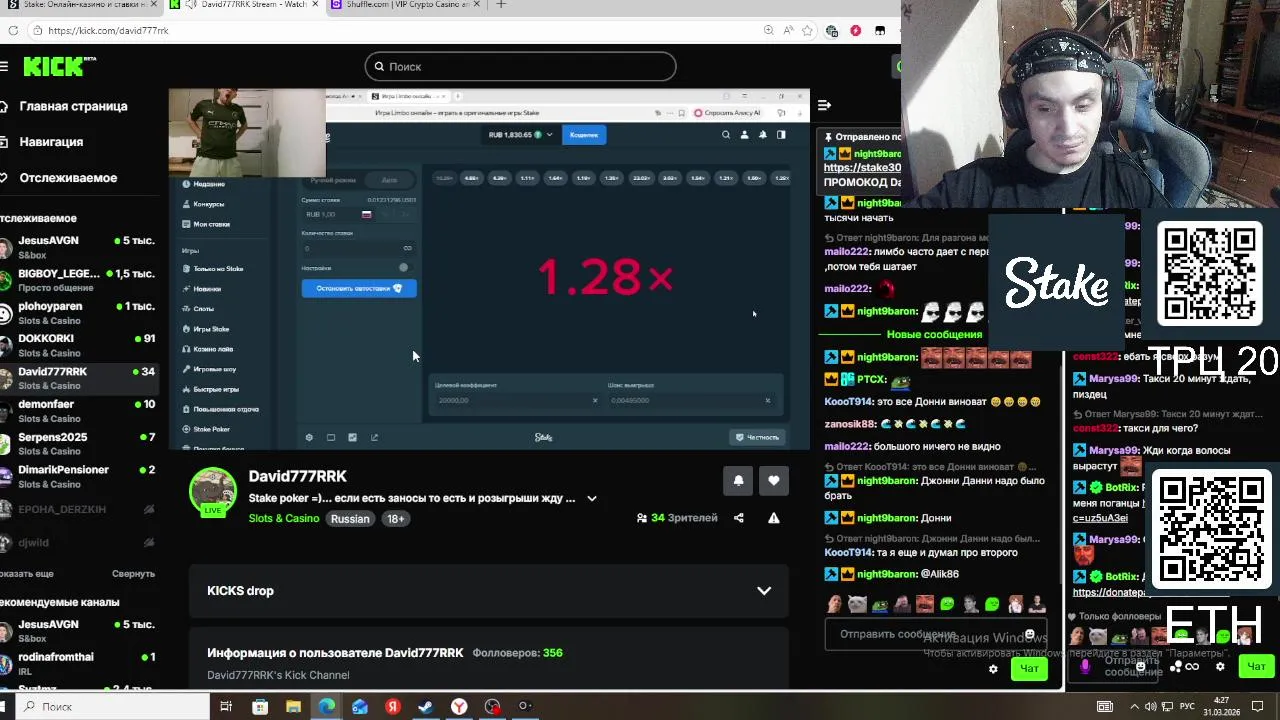The height and width of the screenshot is (720, 1280).
Task: Open Отслеживаемое in the sidebar
Action: point(59,178)
